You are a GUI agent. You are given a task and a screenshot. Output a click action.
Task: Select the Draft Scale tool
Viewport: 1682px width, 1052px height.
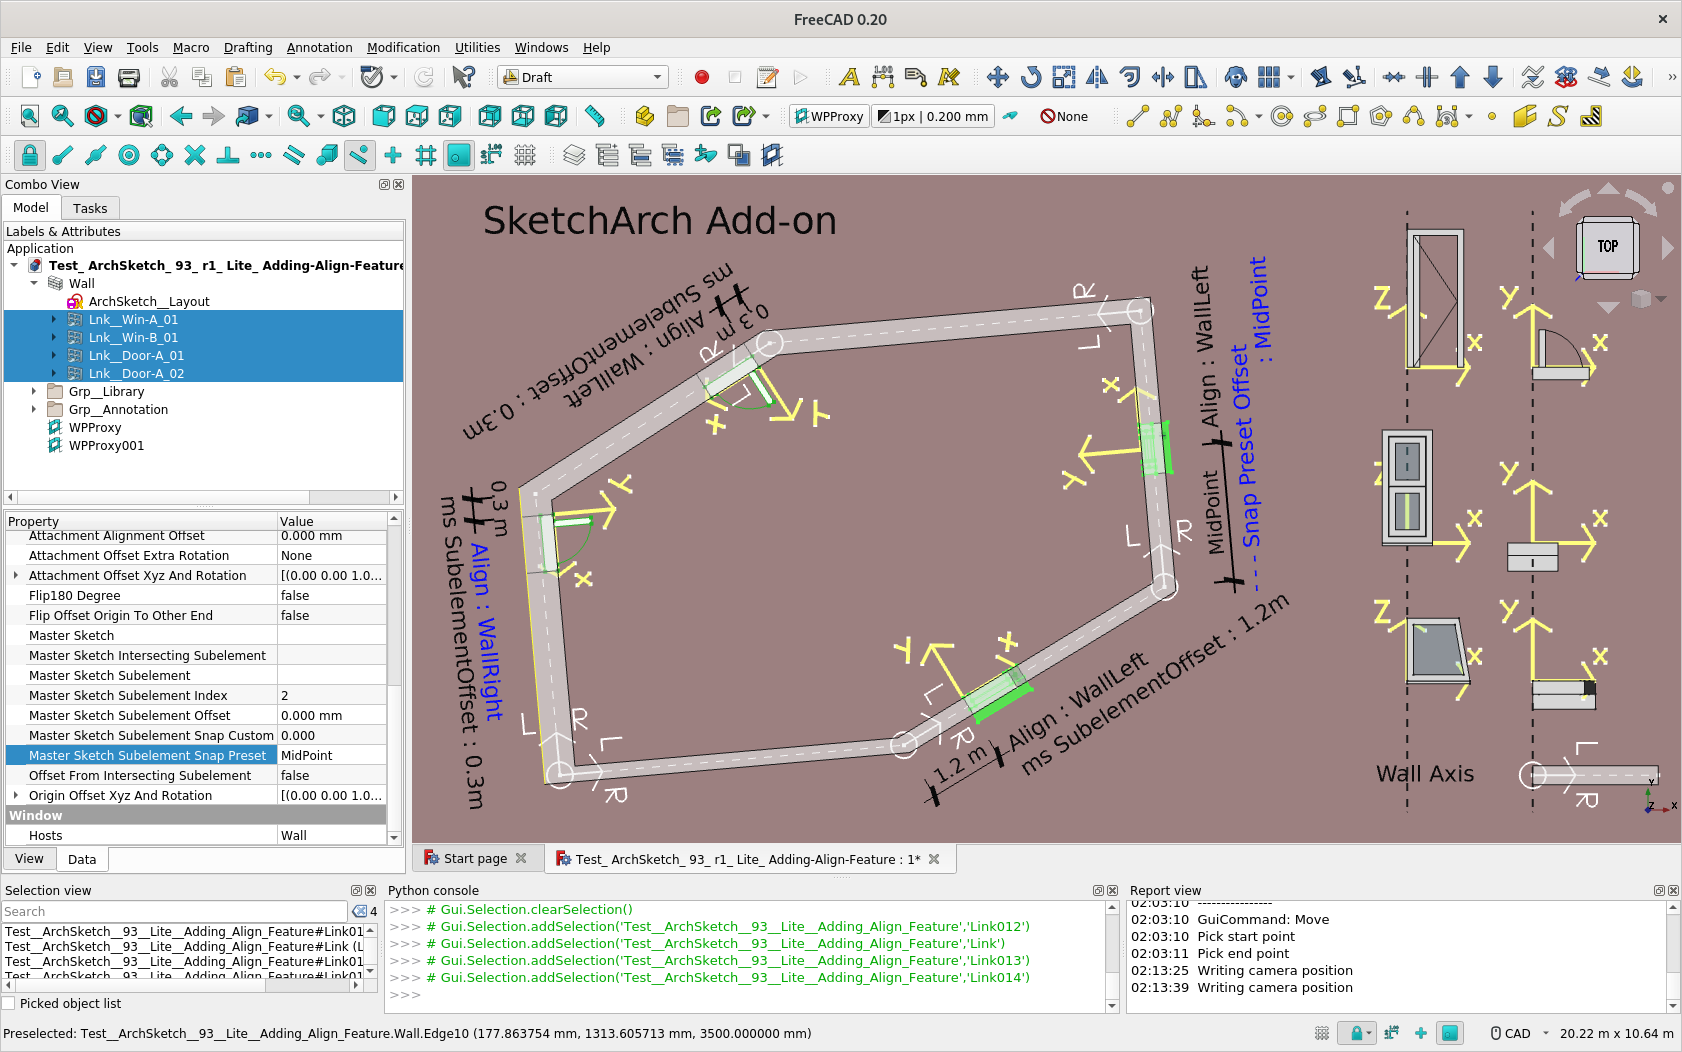pyautogui.click(x=1063, y=77)
